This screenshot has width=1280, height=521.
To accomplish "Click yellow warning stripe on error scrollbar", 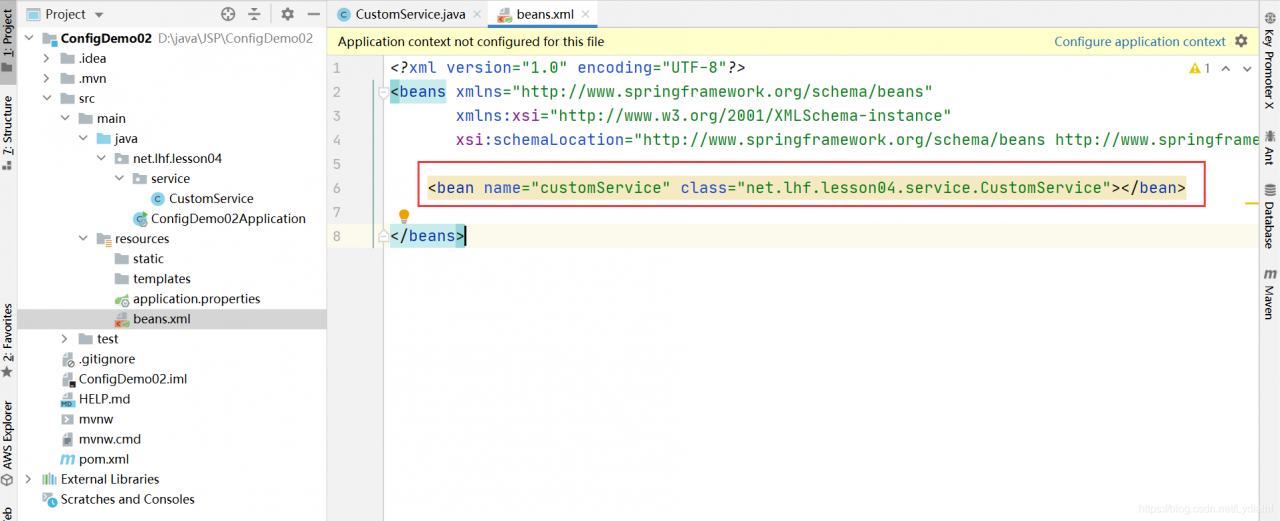I will 1252,203.
